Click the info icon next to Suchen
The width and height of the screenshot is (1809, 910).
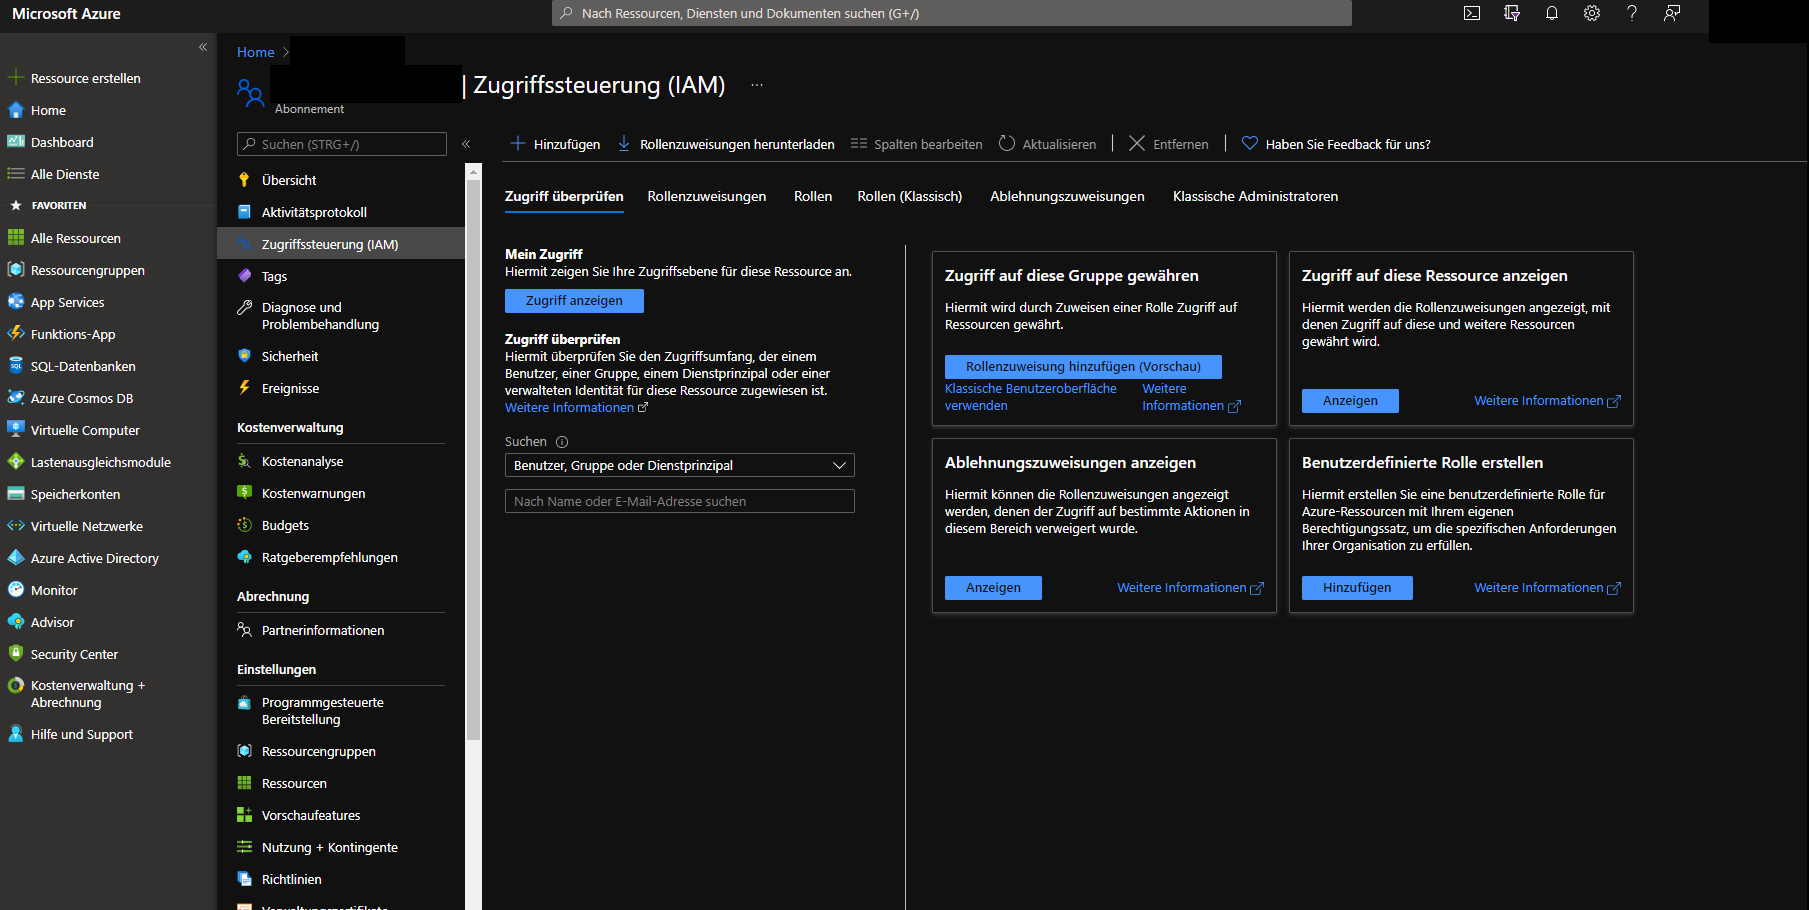(562, 442)
